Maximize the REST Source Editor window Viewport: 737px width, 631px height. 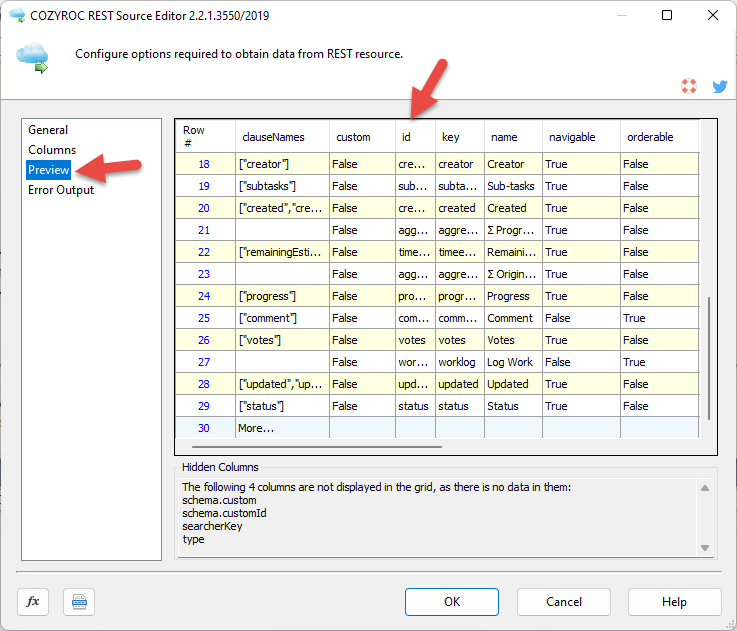[x=666, y=15]
